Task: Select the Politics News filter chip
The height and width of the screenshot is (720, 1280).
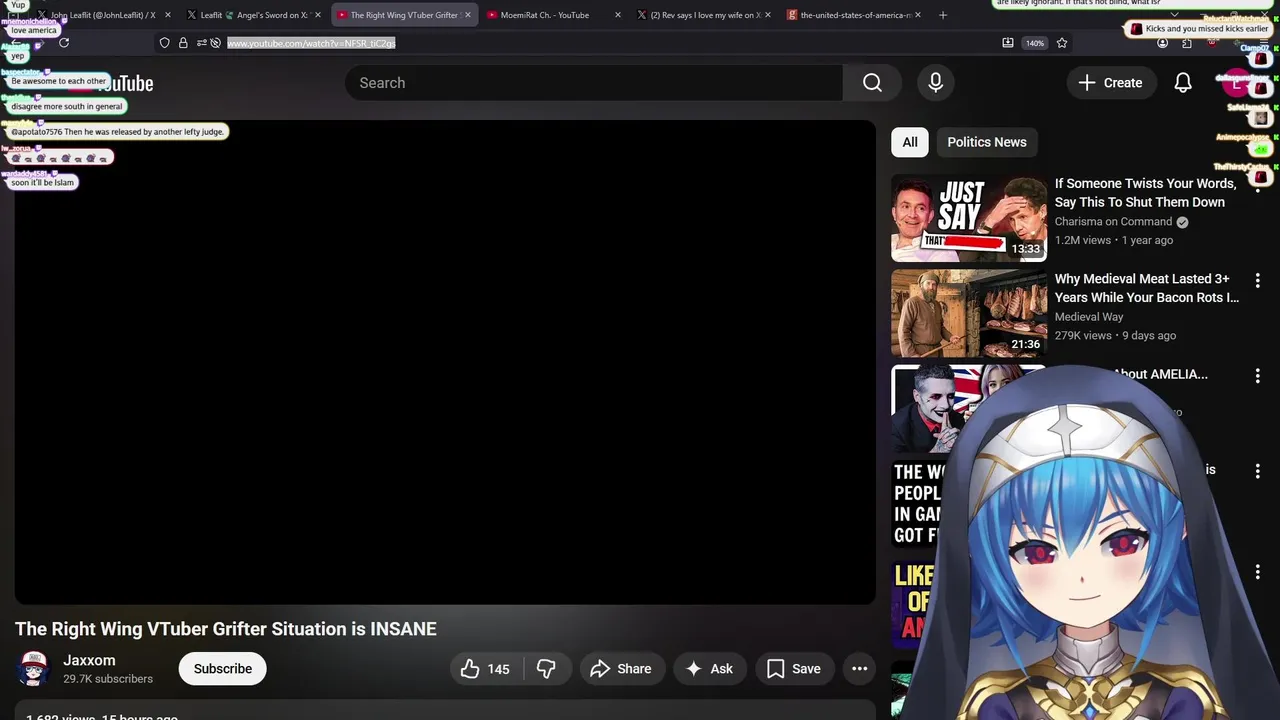Action: [987, 142]
